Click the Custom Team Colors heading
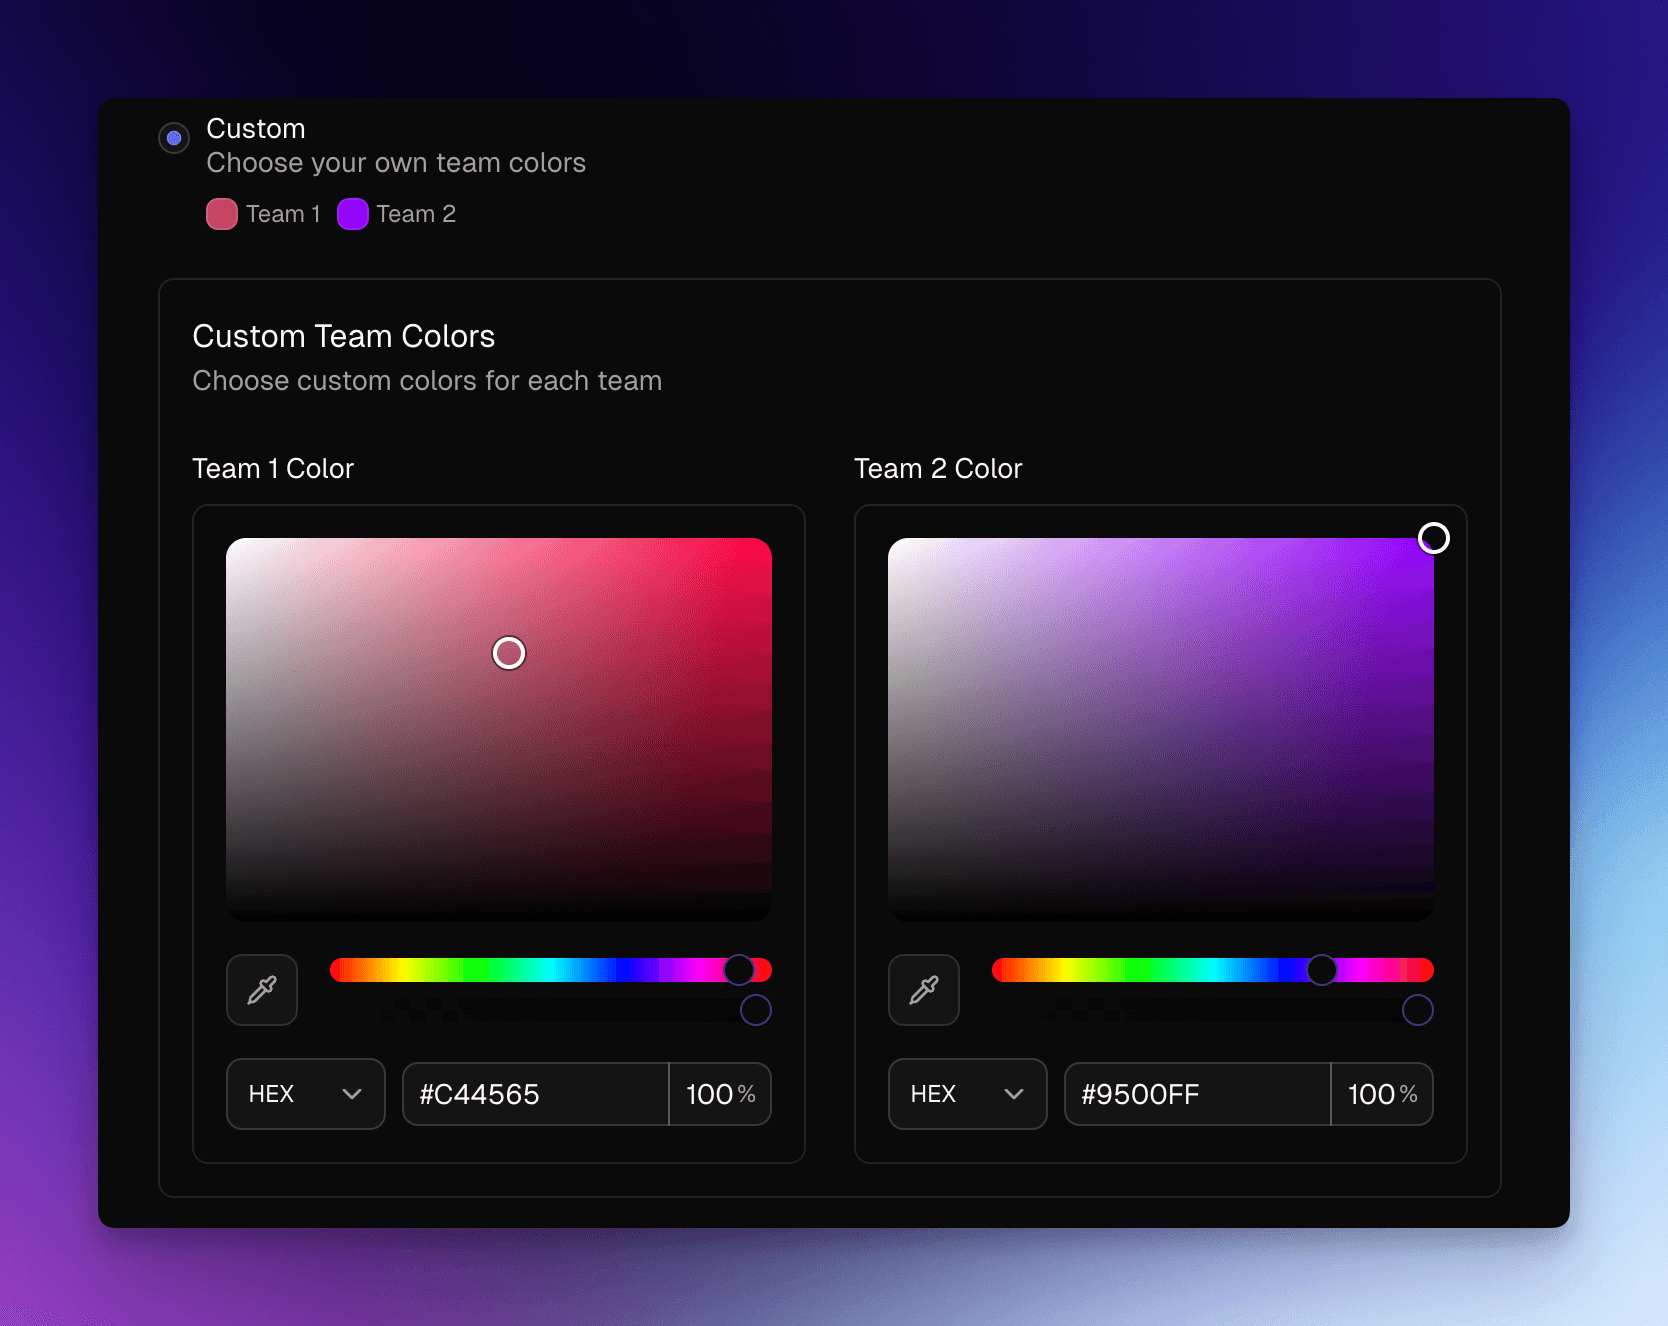 pos(344,336)
